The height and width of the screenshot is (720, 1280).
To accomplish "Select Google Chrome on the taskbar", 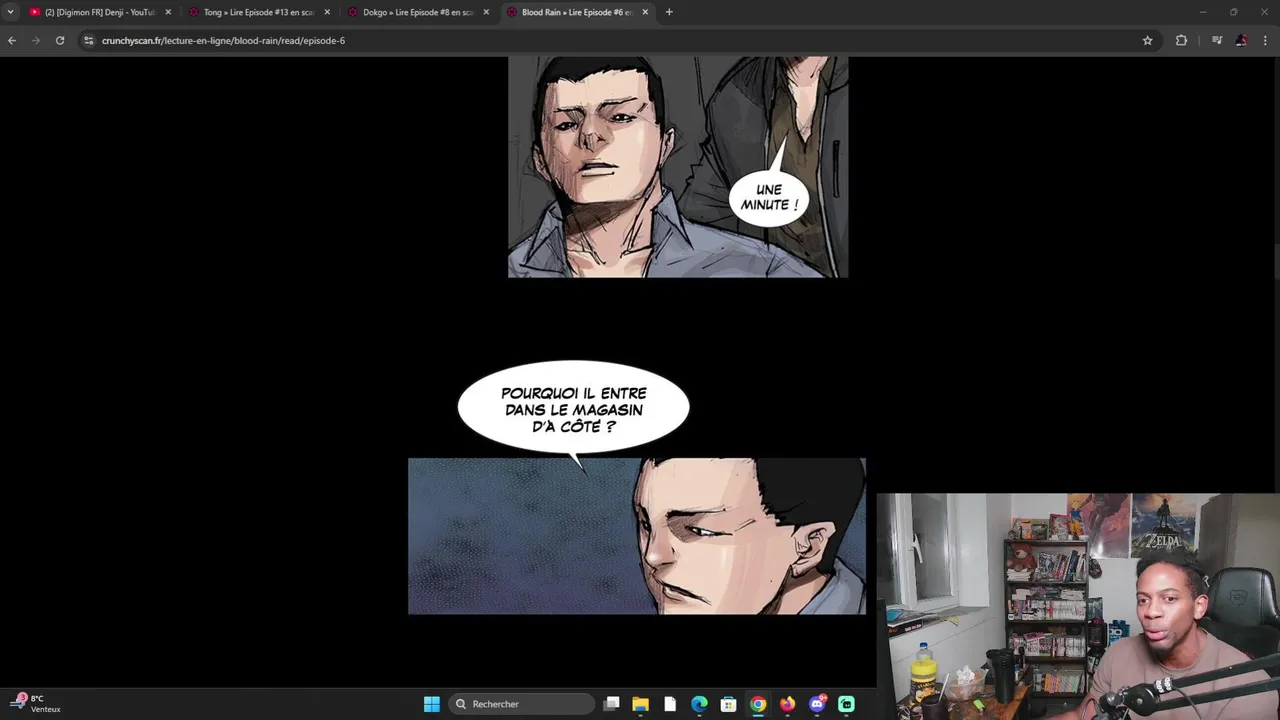I will coord(758,704).
